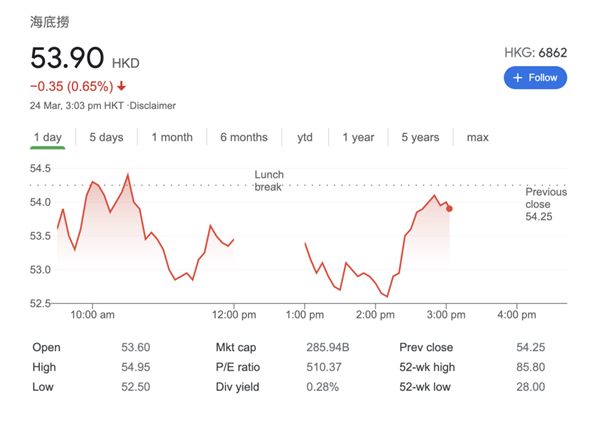Click the Previous close 54.25 label
The width and height of the screenshot is (600, 426).
(545, 204)
